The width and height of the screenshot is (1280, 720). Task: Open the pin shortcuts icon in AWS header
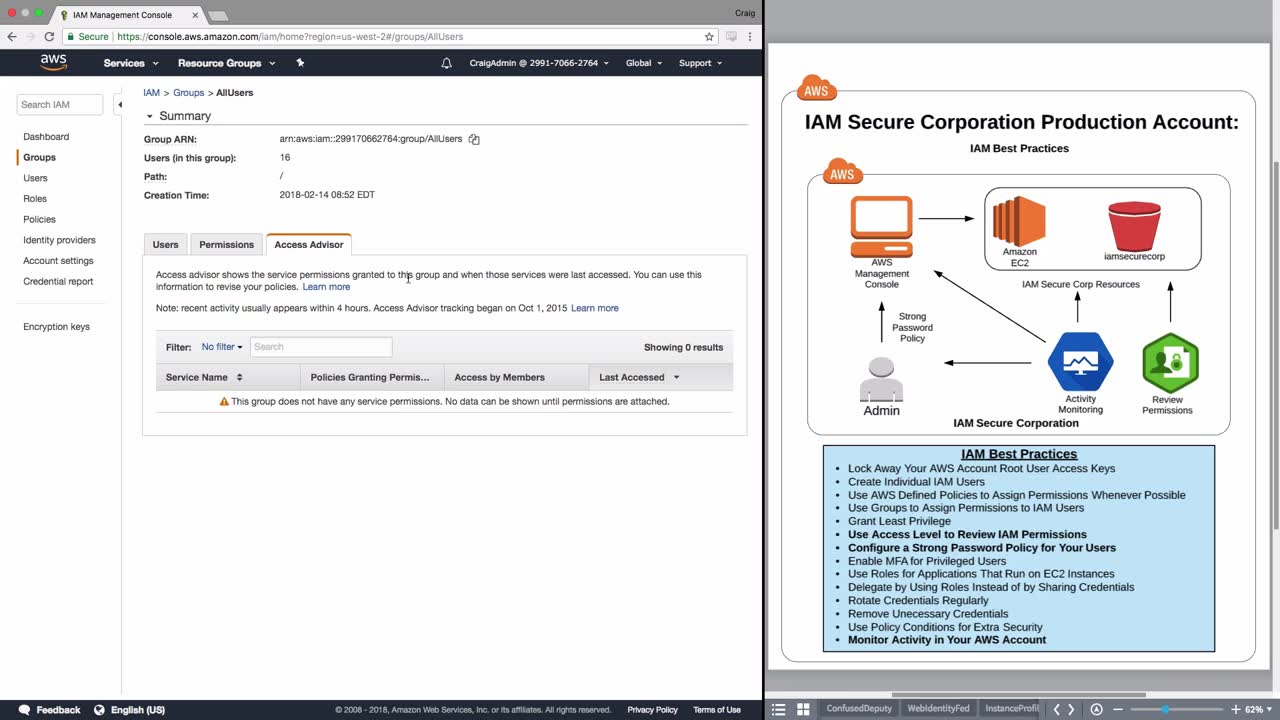300,63
